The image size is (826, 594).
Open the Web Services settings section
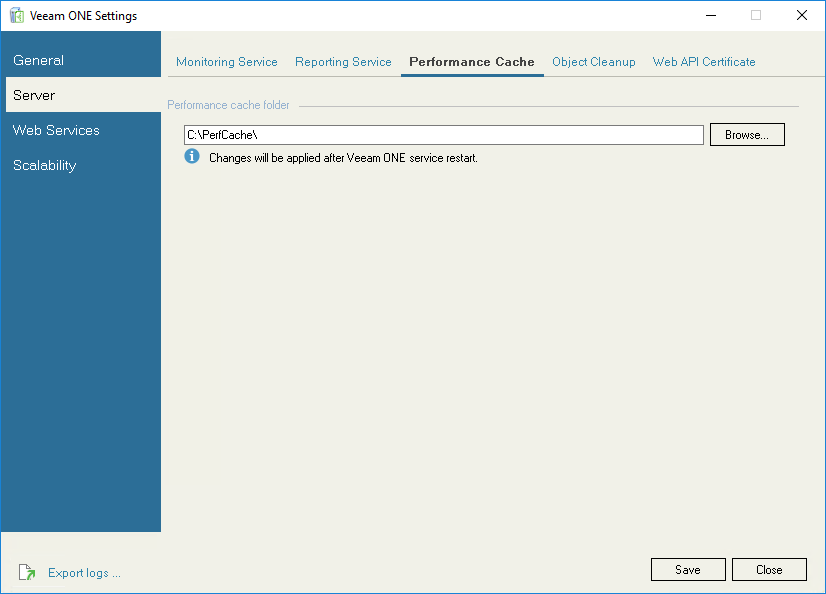pos(55,130)
